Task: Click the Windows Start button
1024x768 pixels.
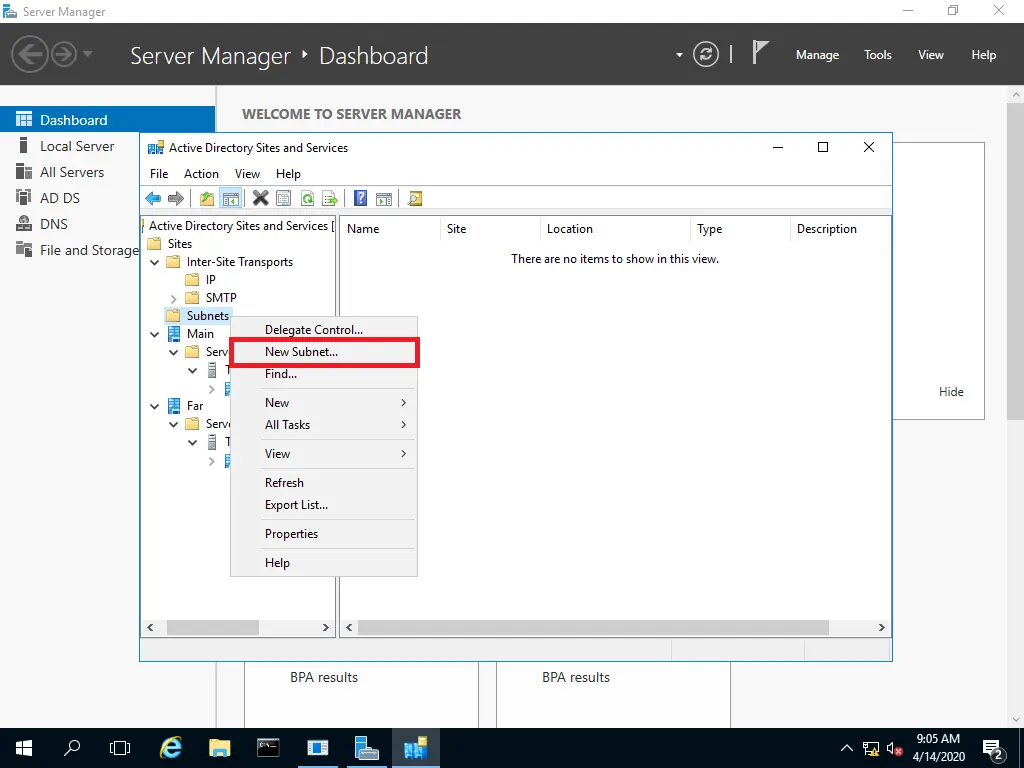Action: point(24,748)
